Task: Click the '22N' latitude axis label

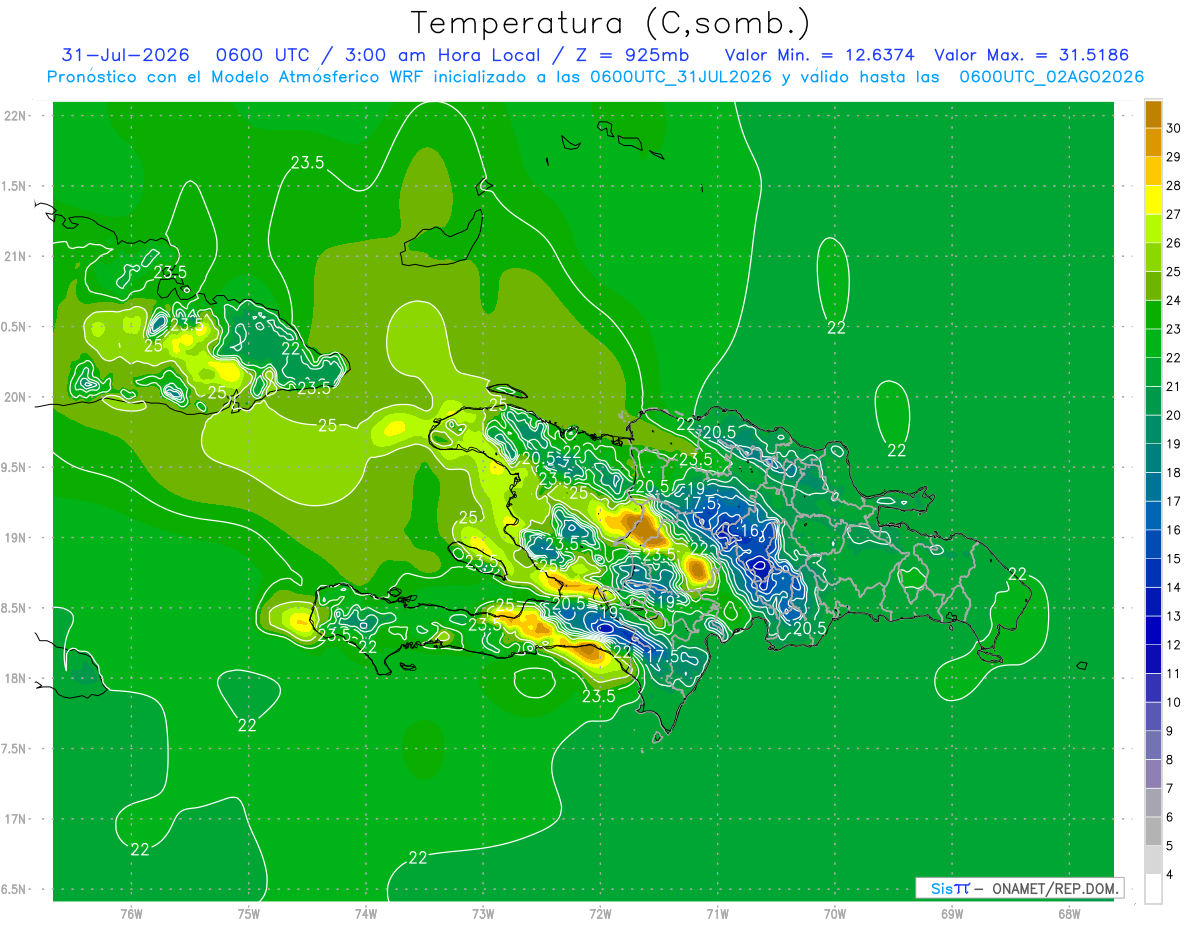Action: click(x=15, y=116)
